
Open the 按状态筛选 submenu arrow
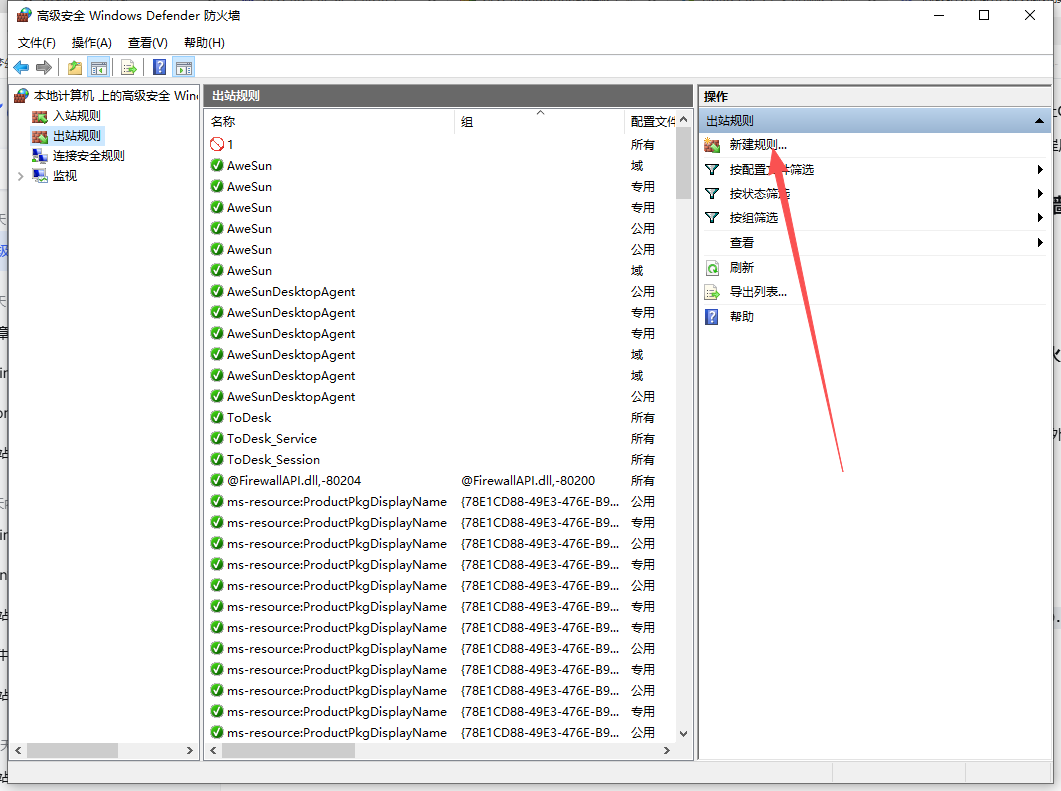tap(1040, 194)
